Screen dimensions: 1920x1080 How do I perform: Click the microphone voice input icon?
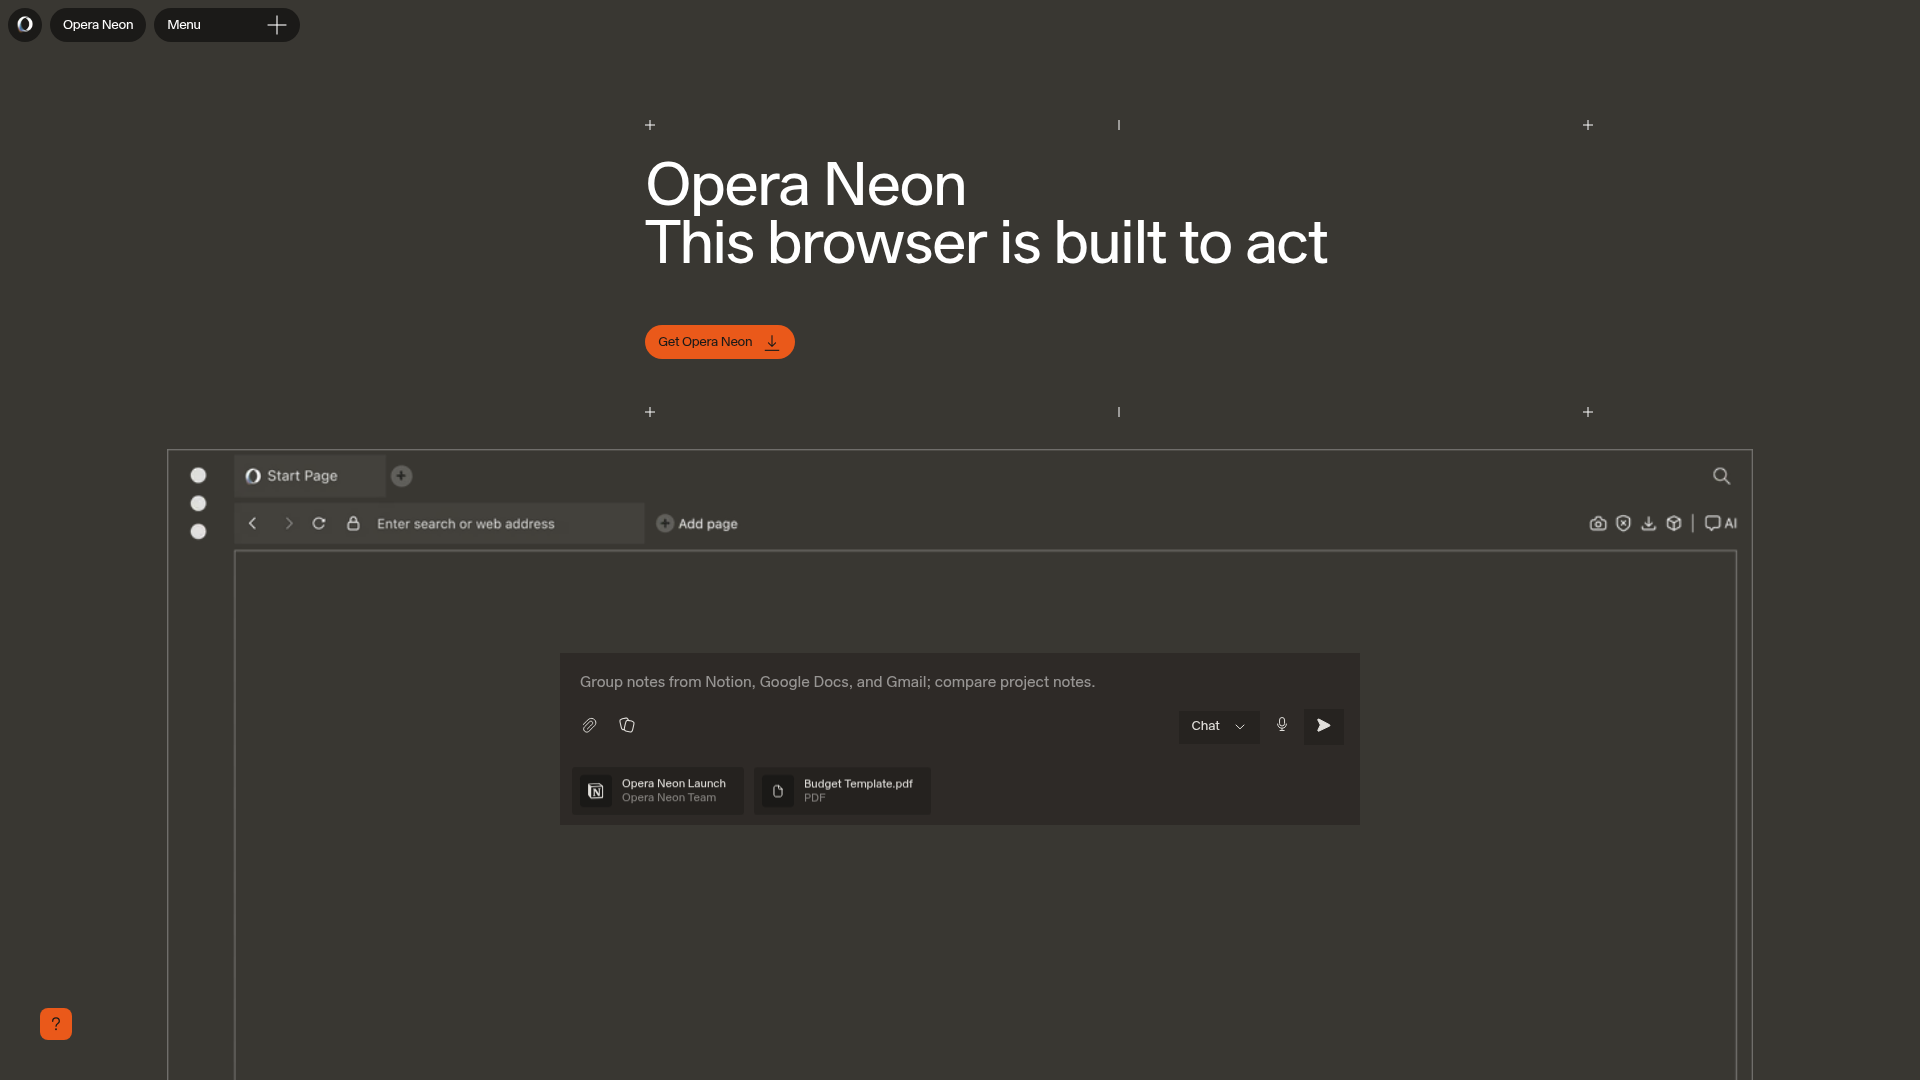(1282, 725)
